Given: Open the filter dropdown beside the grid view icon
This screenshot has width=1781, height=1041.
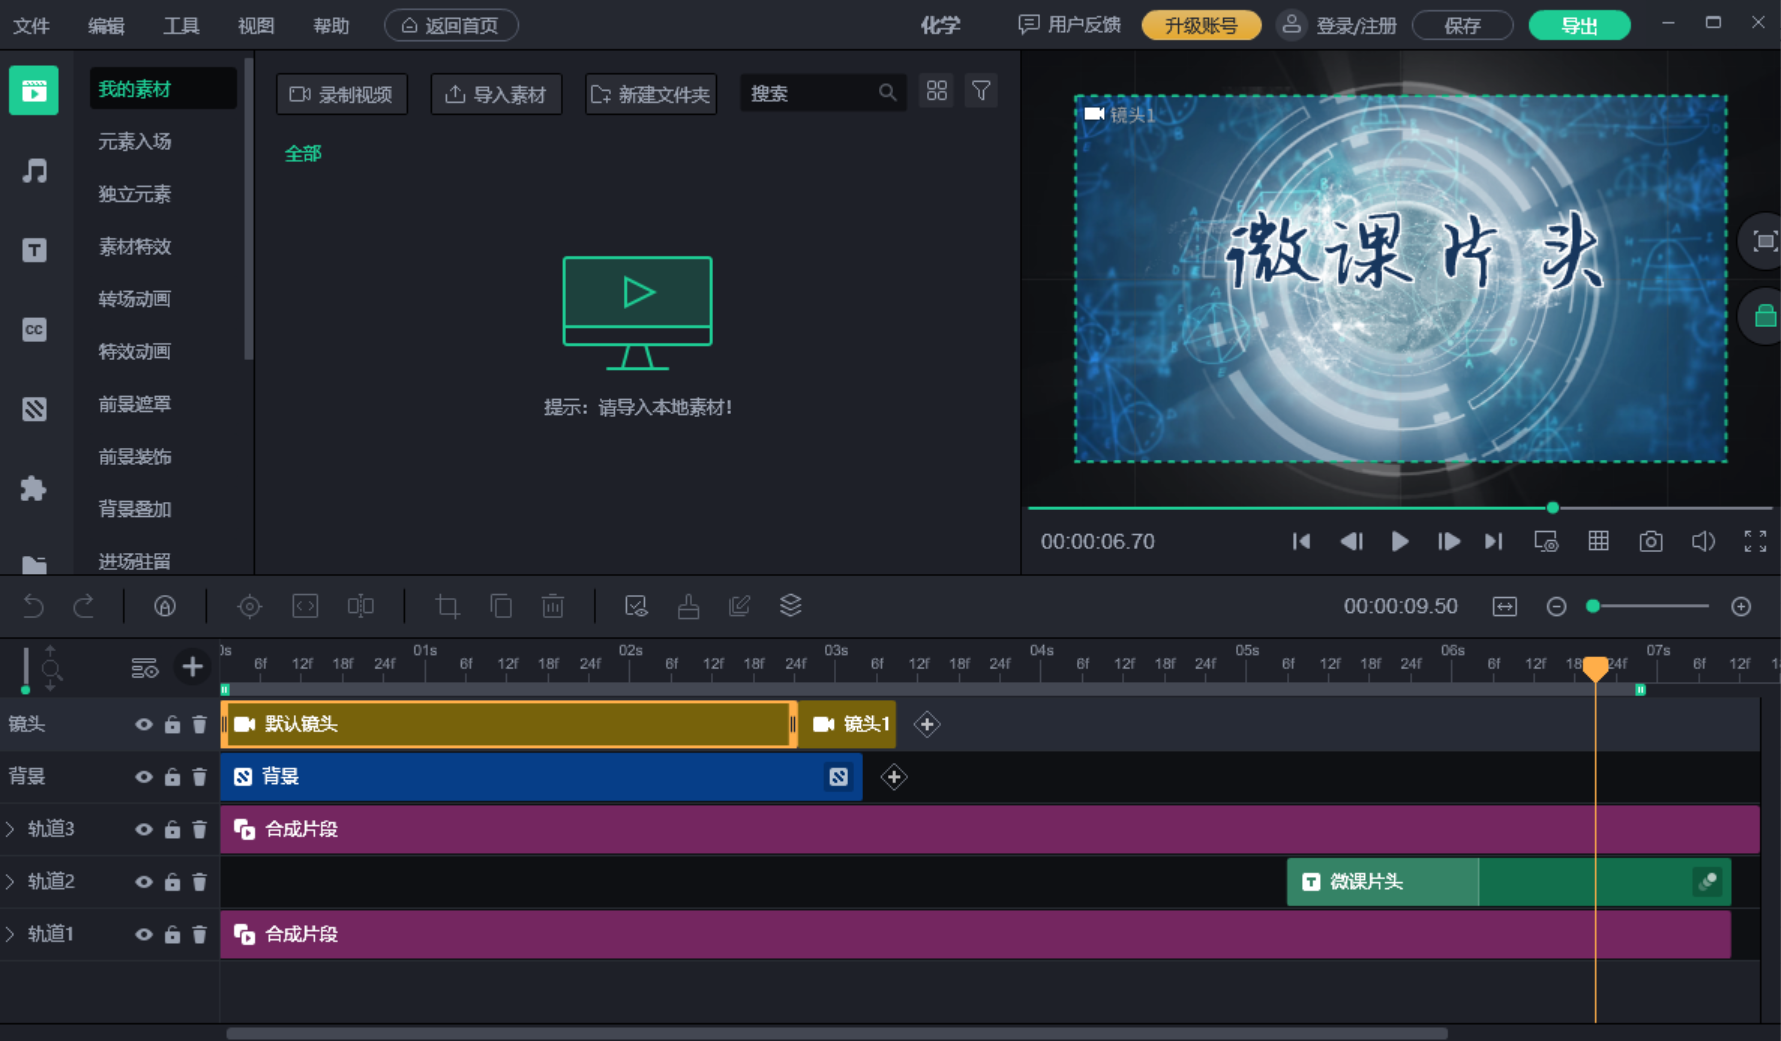Looking at the screenshot, I should (980, 90).
